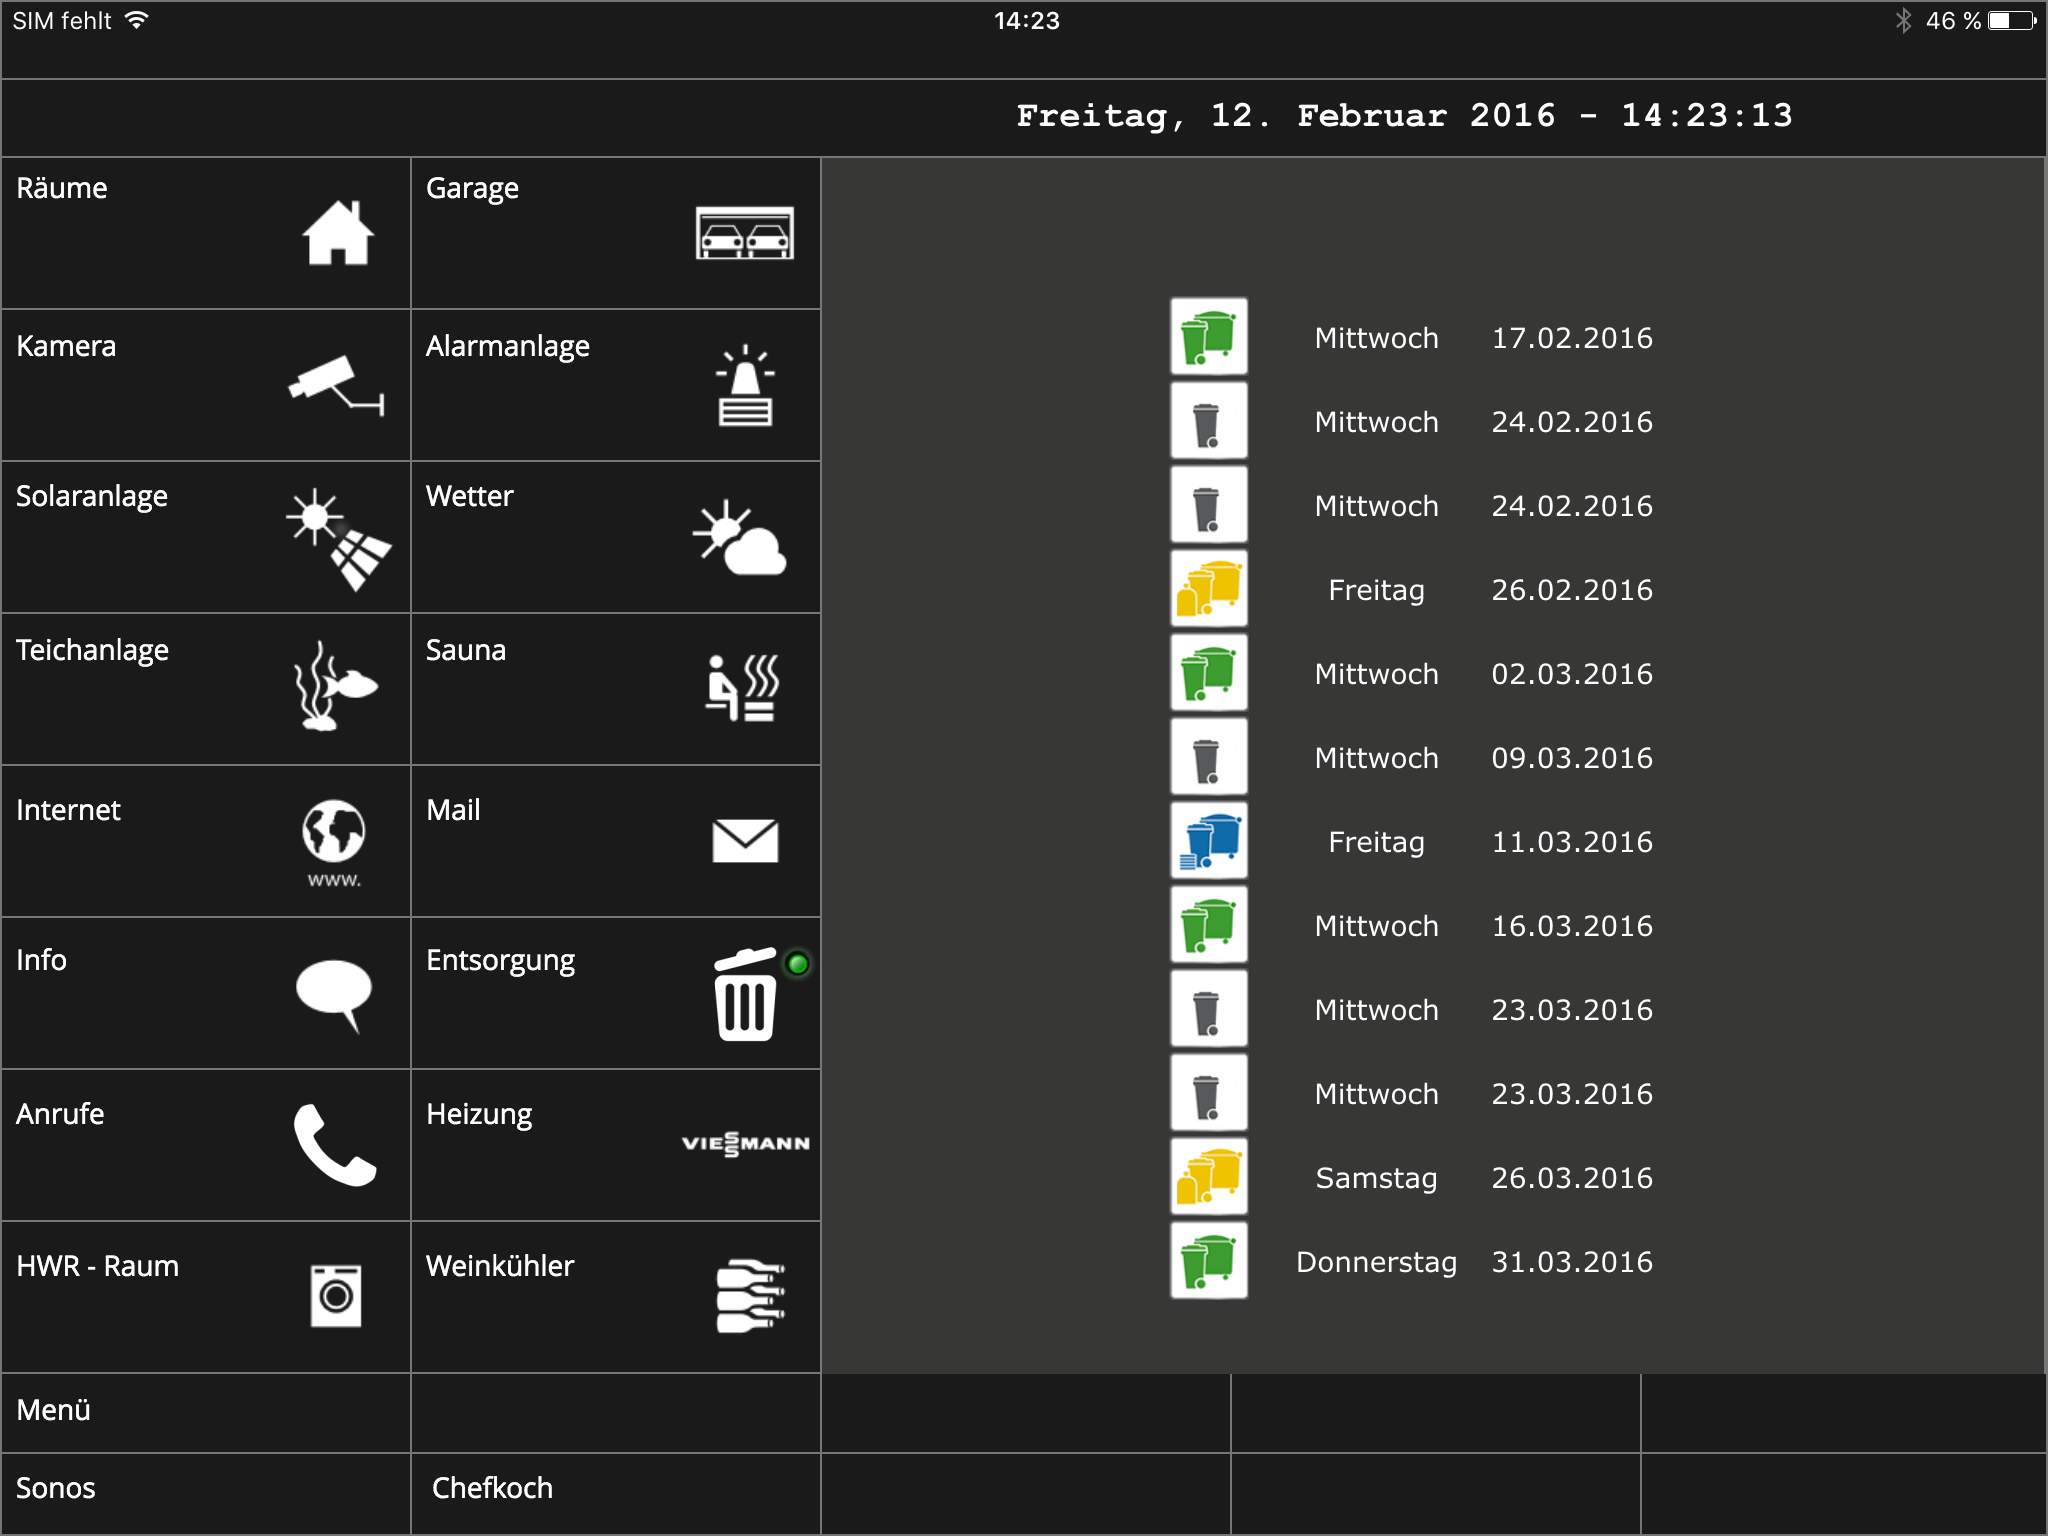
Task: Open the Menü entry
Action: pyautogui.click(x=205, y=1411)
